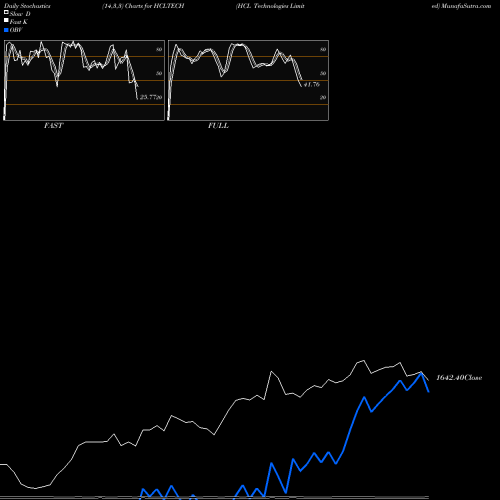Click the HCL Technologies Limit heading text
Viewport: 500px width, 500px height.
[270, 6]
